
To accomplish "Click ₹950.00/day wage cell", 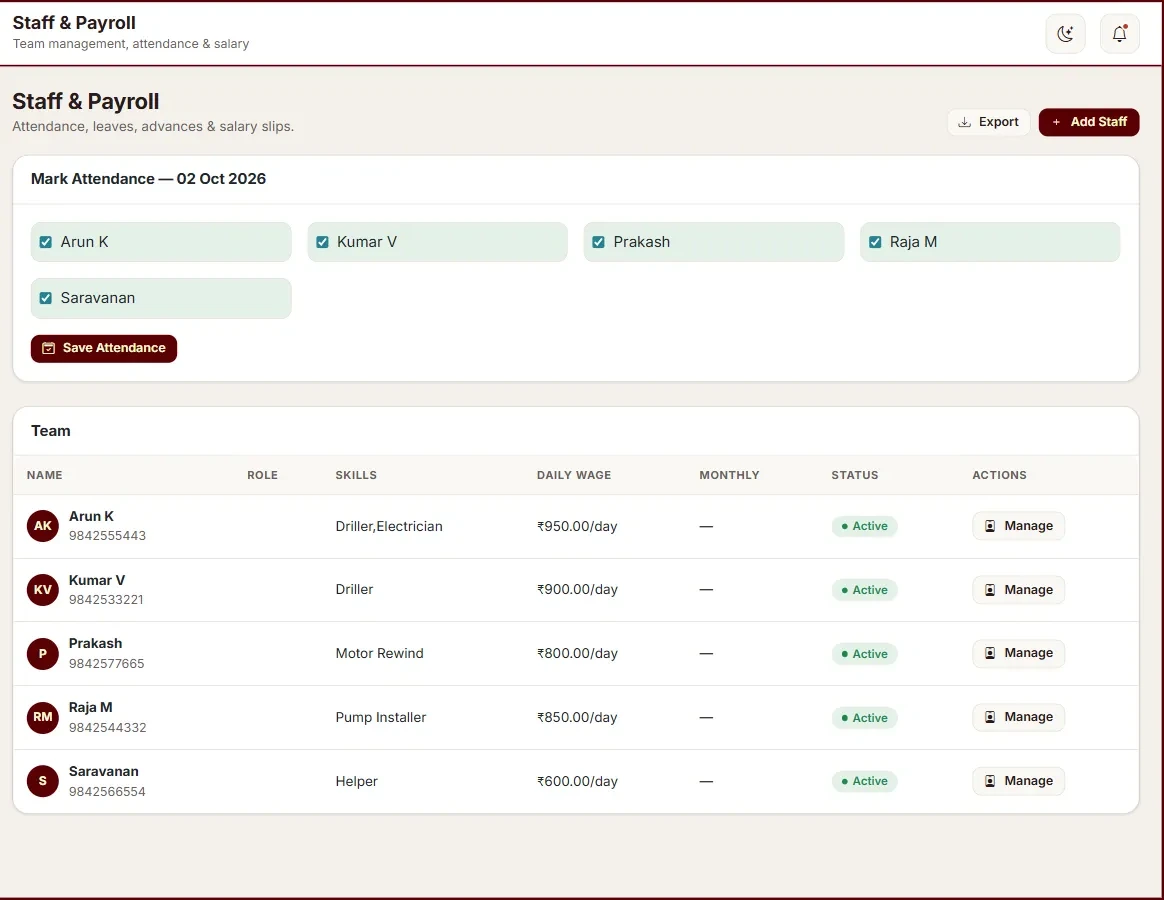I will click(578, 526).
